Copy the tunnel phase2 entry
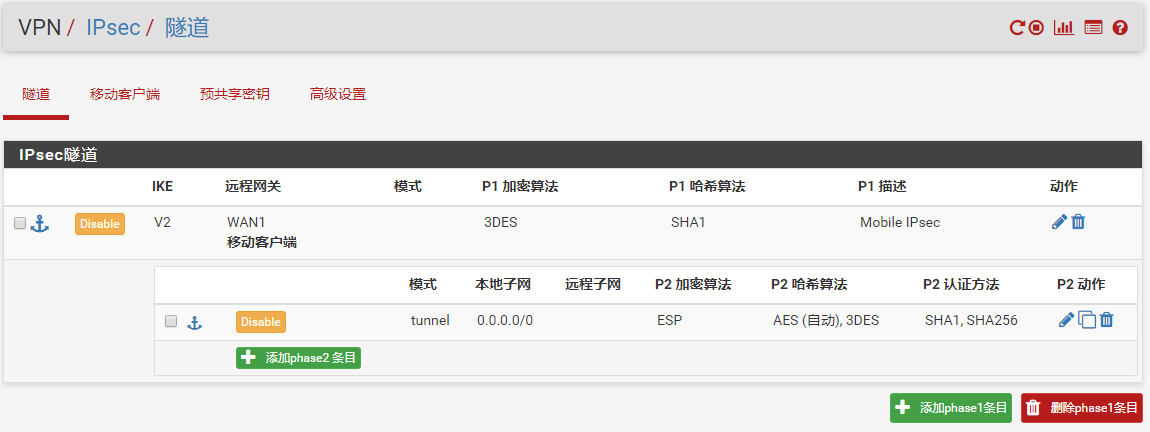This screenshot has width=1150, height=432. tap(1087, 321)
